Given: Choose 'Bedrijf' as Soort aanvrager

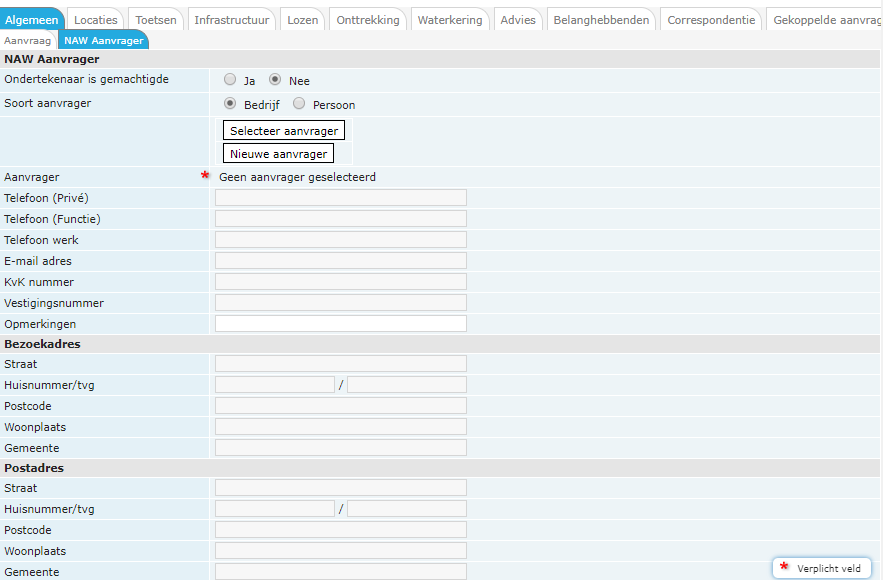Looking at the screenshot, I should (230, 104).
